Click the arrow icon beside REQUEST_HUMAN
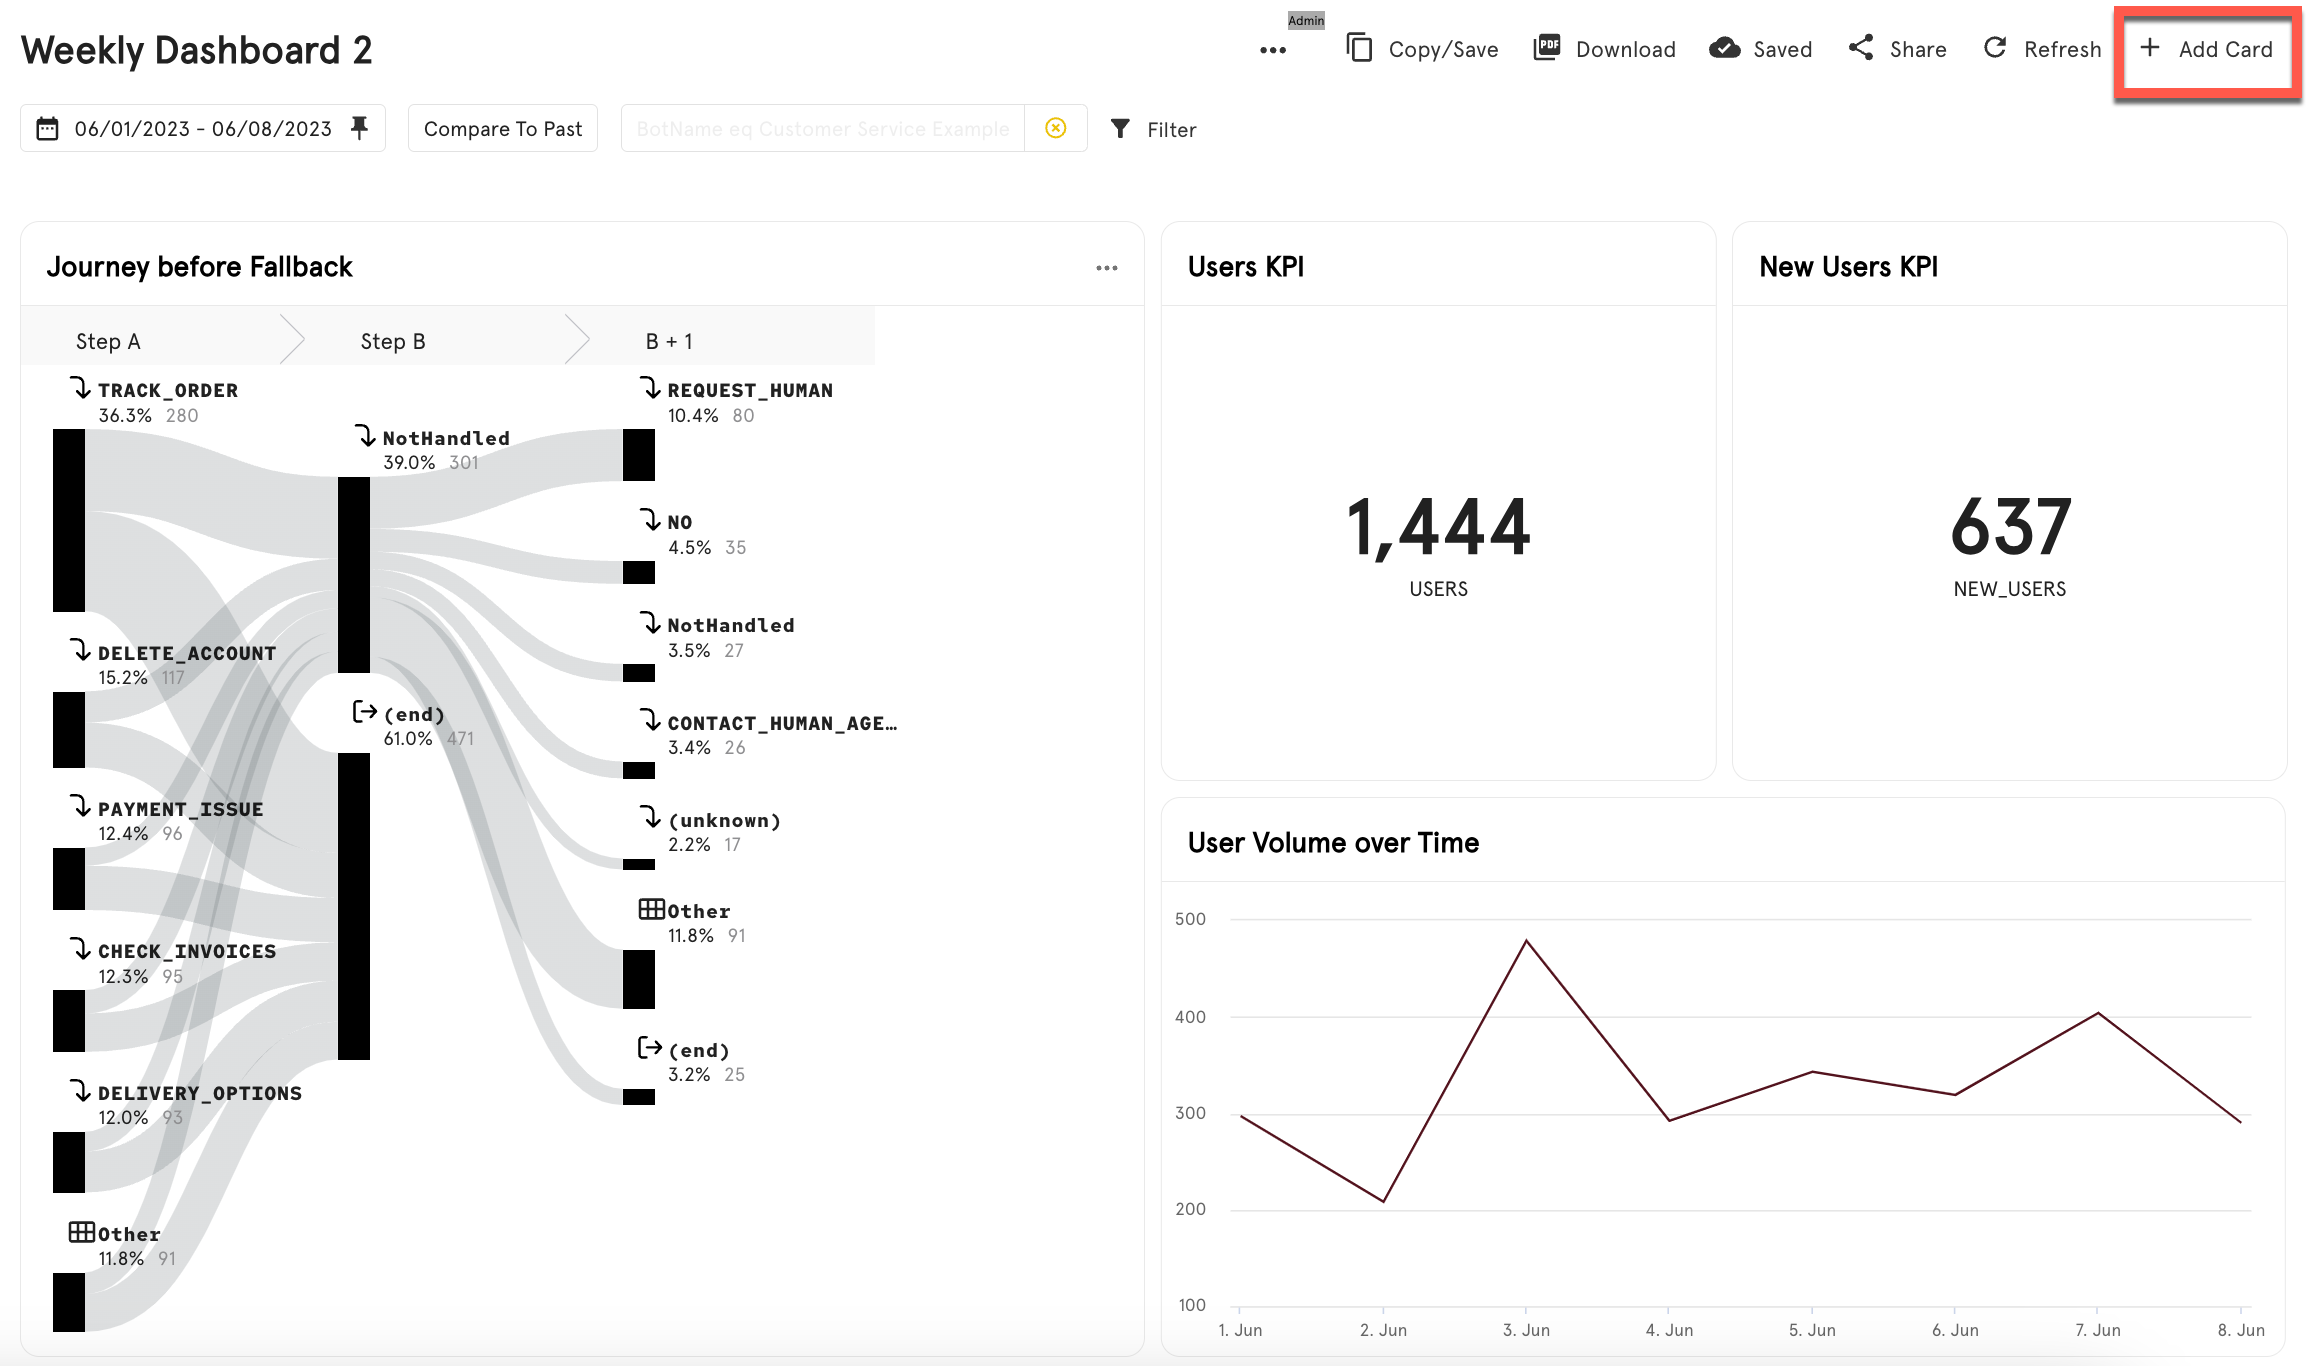 coord(652,388)
